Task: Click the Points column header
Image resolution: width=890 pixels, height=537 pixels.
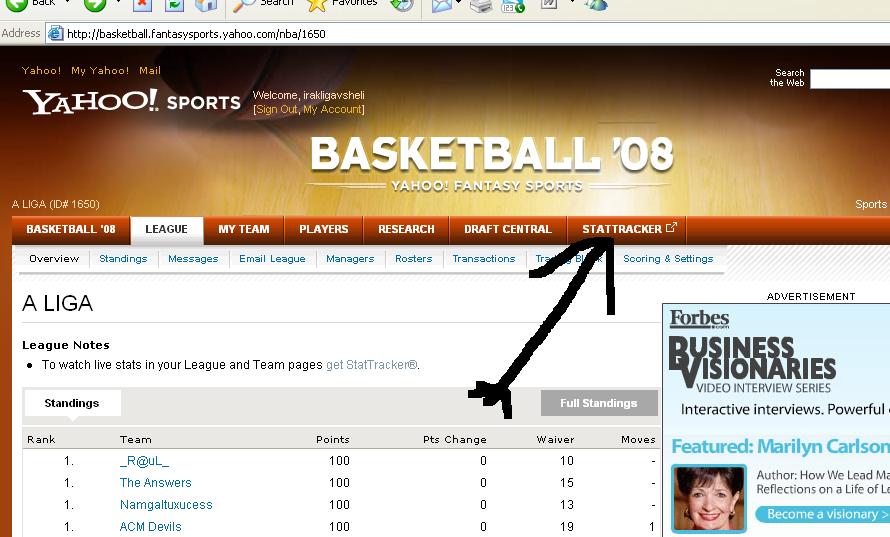Action: (x=333, y=439)
